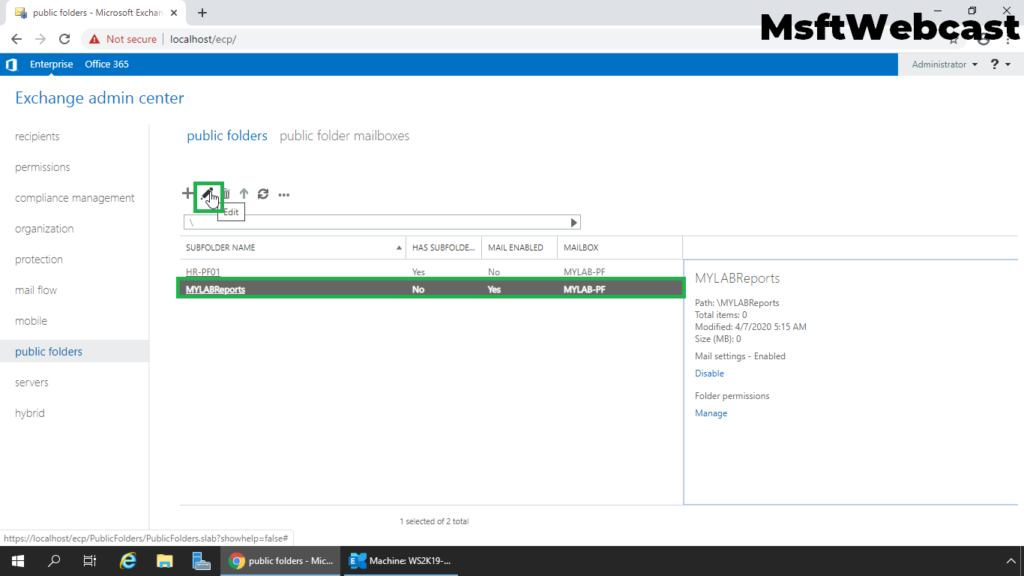This screenshot has height=576, width=1024.
Task: Open Server Manager from taskbar
Action: tap(201, 561)
